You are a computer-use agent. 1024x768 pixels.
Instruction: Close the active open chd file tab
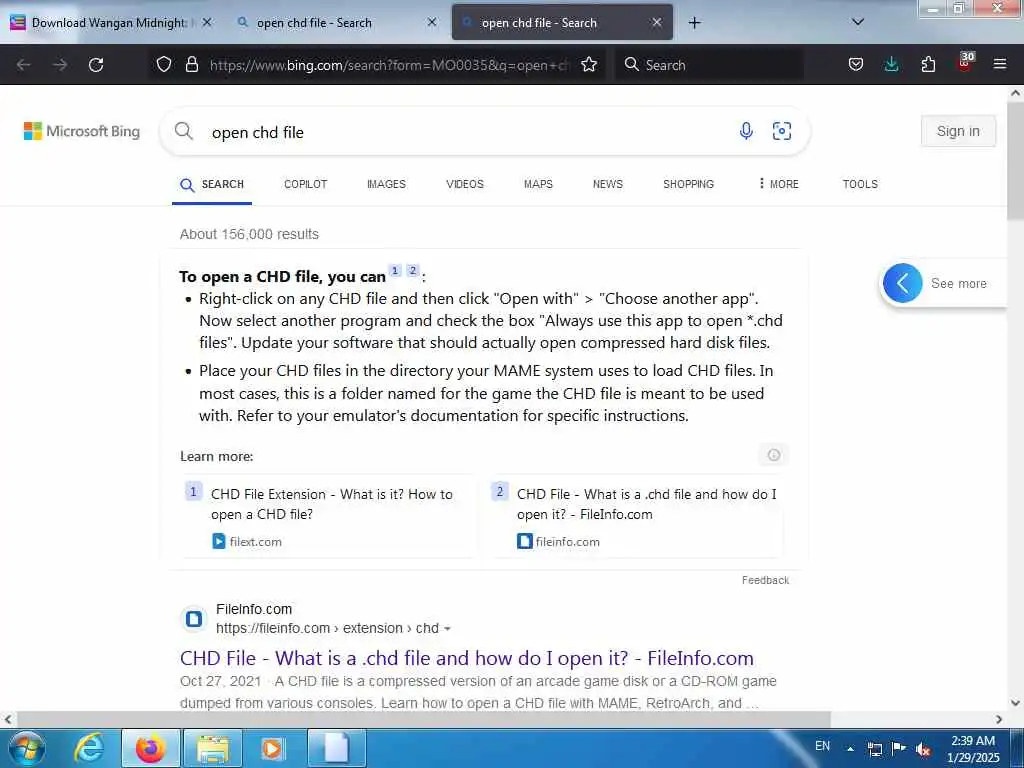657,22
